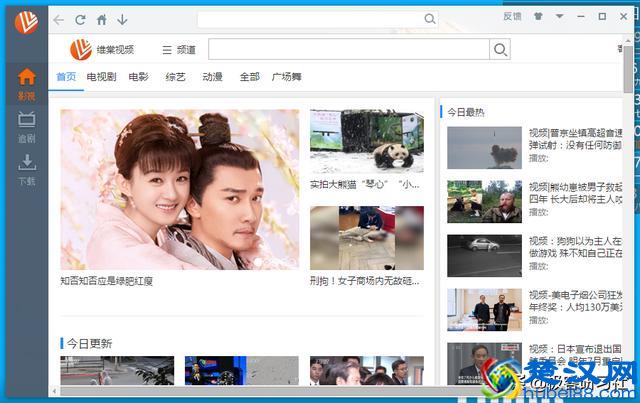
Task: Click the 维棠视频 logo in page header
Action: pos(102,50)
